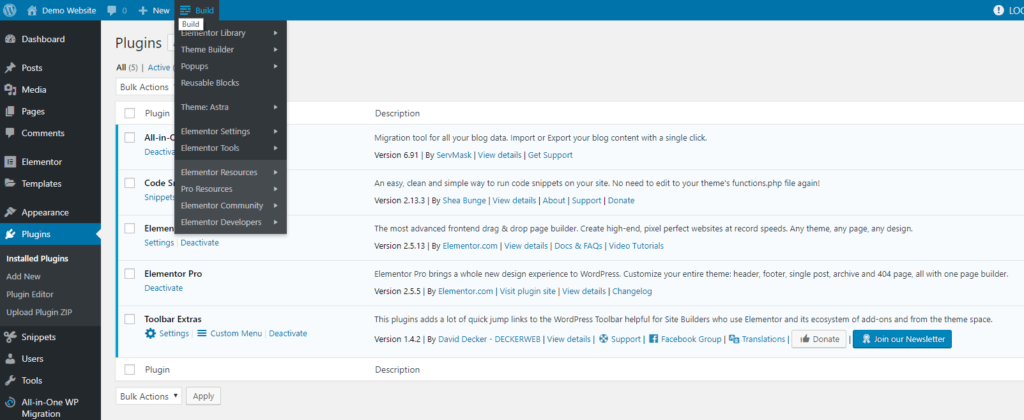The height and width of the screenshot is (420, 1024).
Task: Click the Plugins plug icon
Action: click(10, 234)
